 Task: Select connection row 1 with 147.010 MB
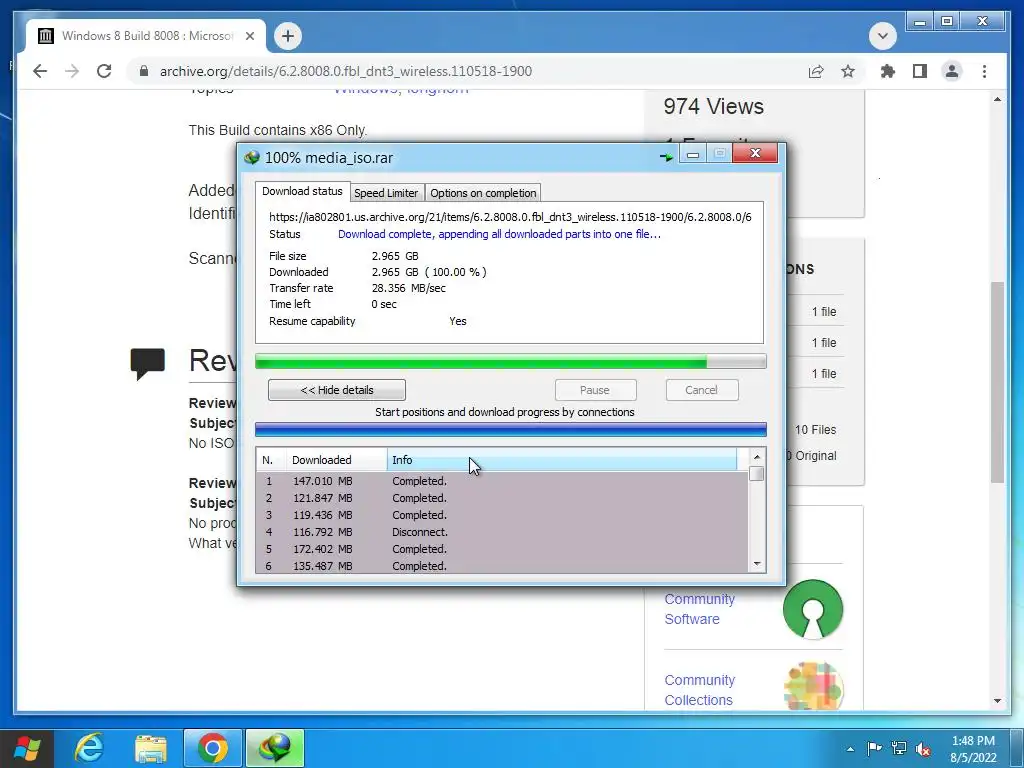point(502,481)
